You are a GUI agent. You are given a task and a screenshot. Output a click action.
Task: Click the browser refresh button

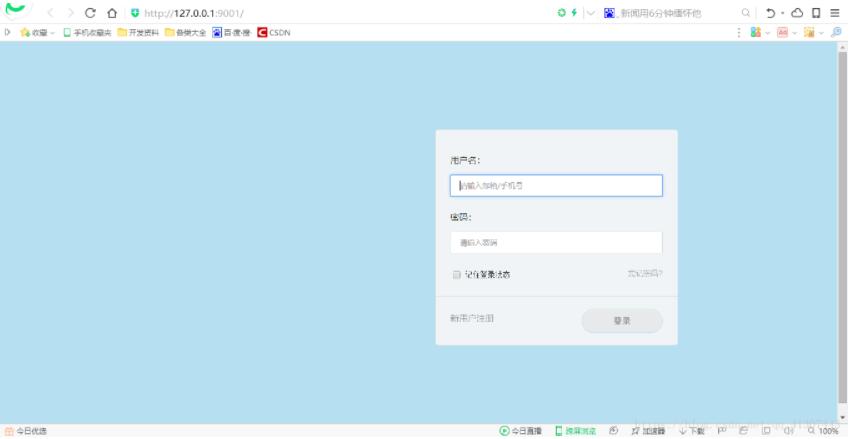coord(90,13)
